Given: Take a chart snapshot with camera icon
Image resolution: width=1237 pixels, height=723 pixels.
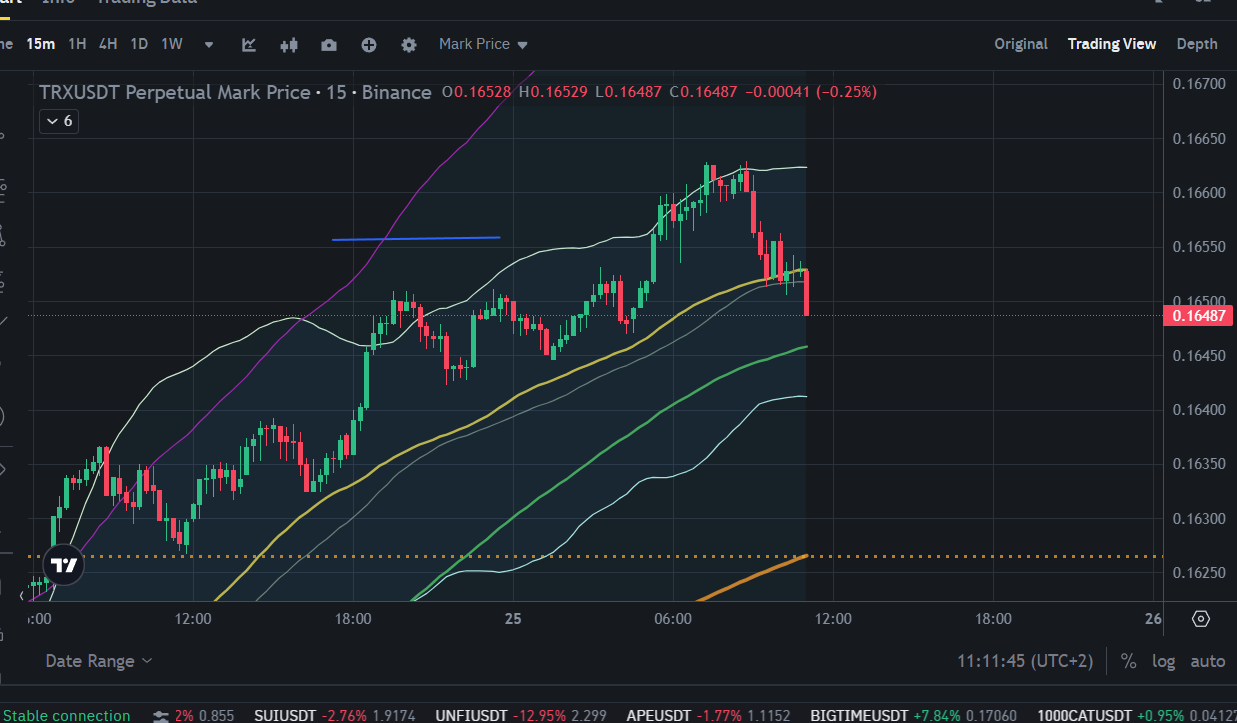Looking at the screenshot, I should (x=329, y=44).
